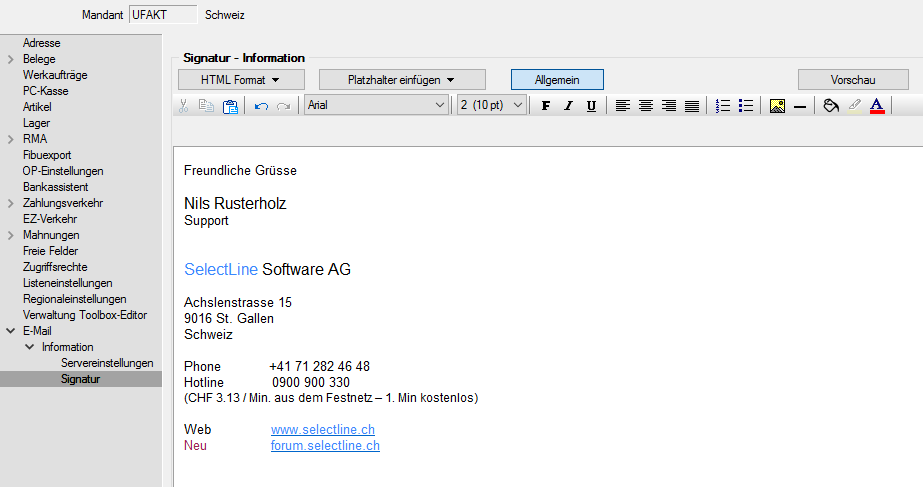The height and width of the screenshot is (487, 923).
Task: Click the 'Freundliche Grüsse' line
Action: point(240,171)
